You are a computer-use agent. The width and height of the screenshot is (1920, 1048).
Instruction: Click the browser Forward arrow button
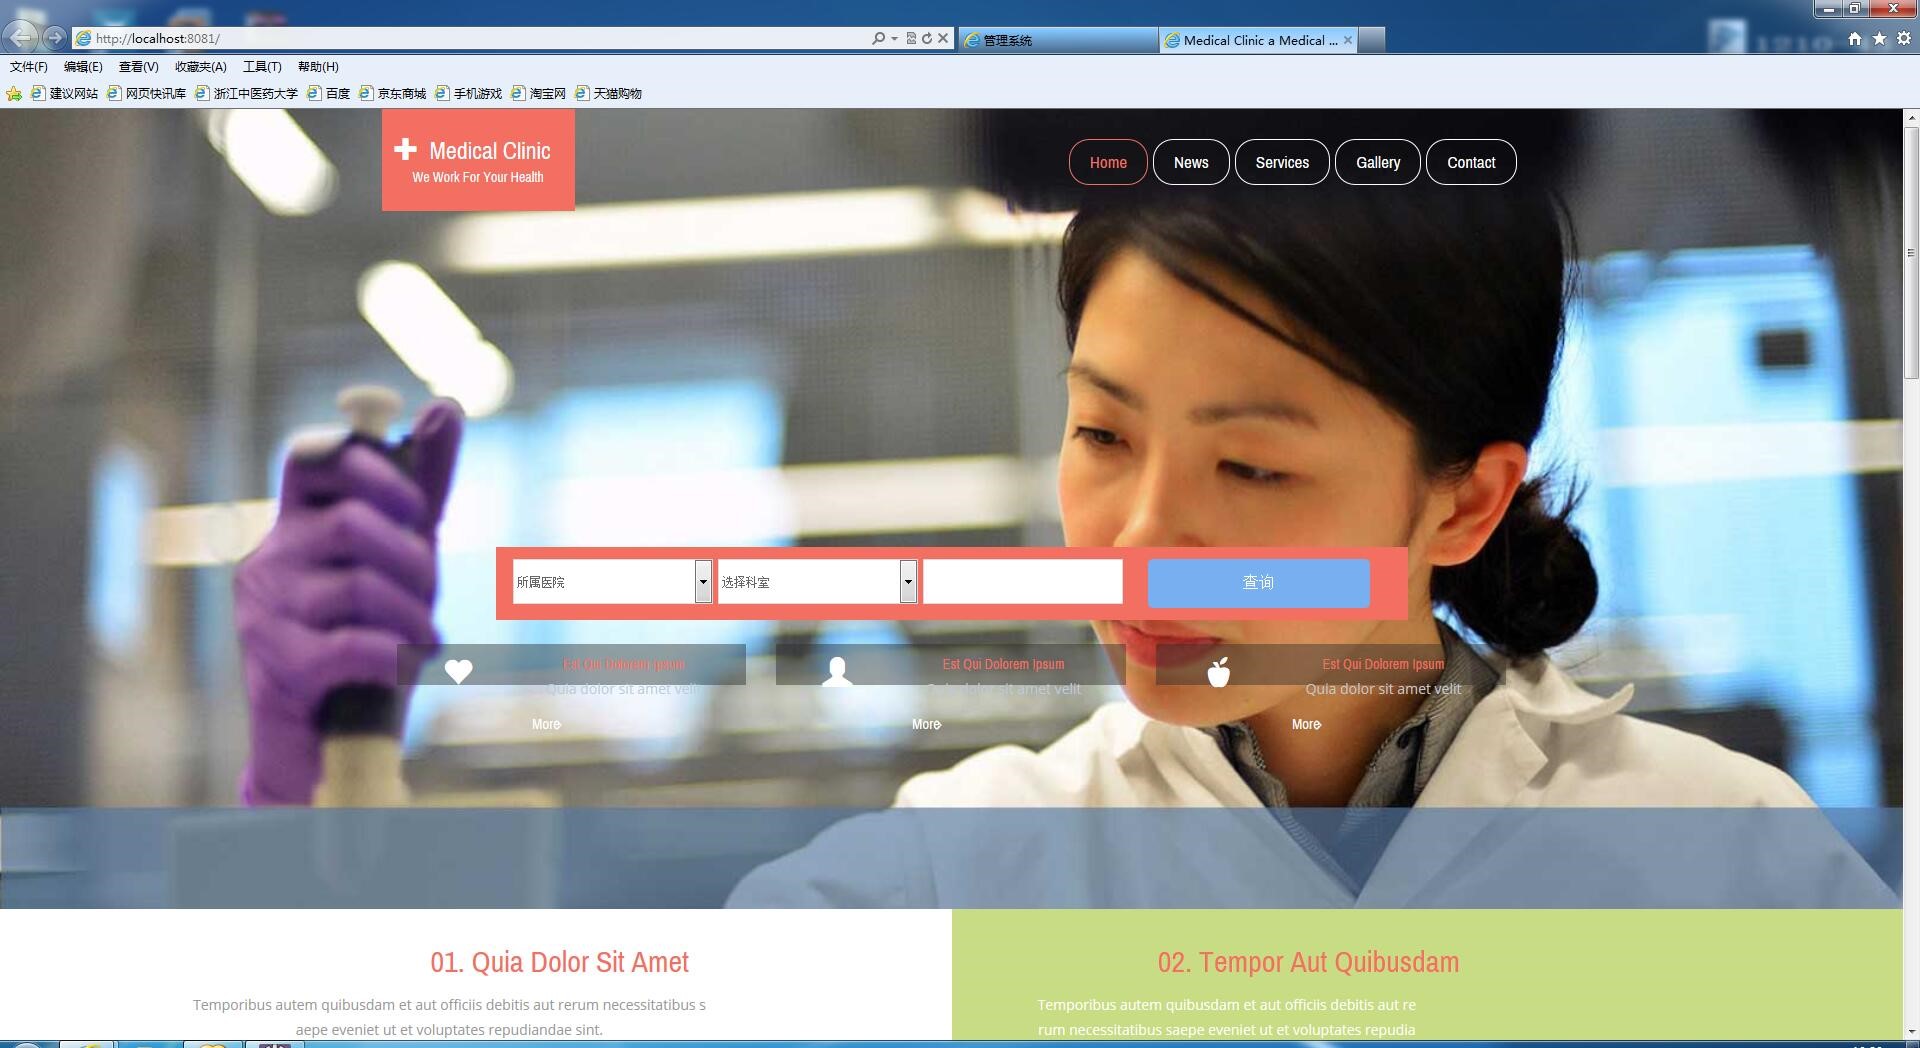point(55,38)
